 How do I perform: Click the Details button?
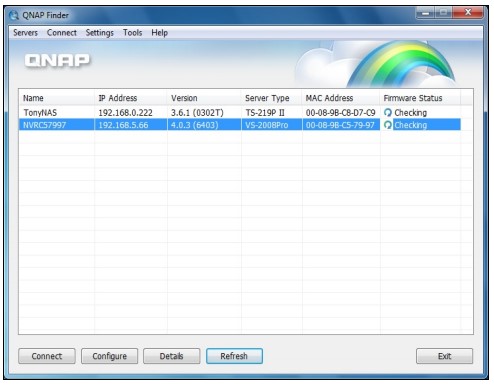tap(172, 356)
